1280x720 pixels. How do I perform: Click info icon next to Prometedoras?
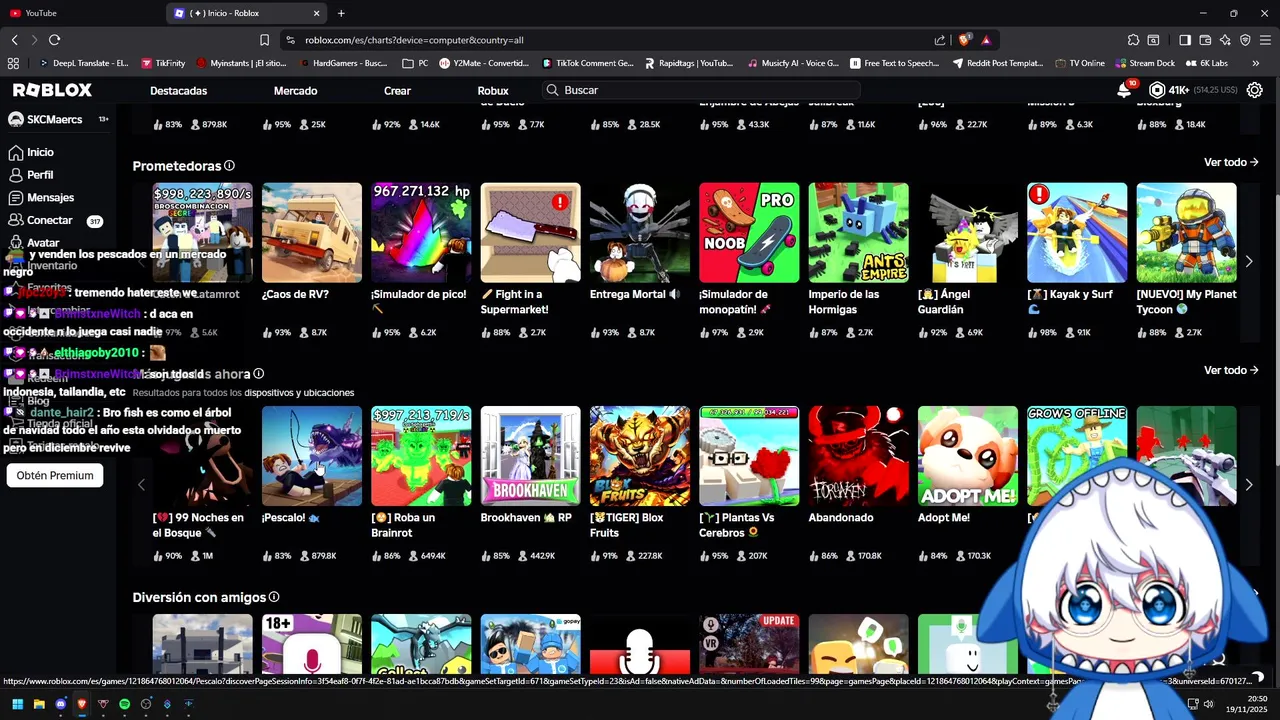(229, 166)
